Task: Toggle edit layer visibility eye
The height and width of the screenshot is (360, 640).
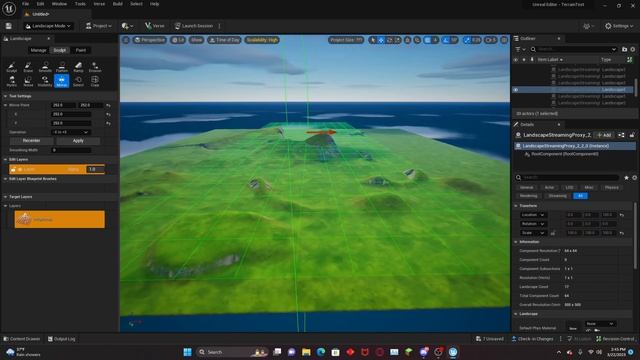Action: tap(20, 169)
